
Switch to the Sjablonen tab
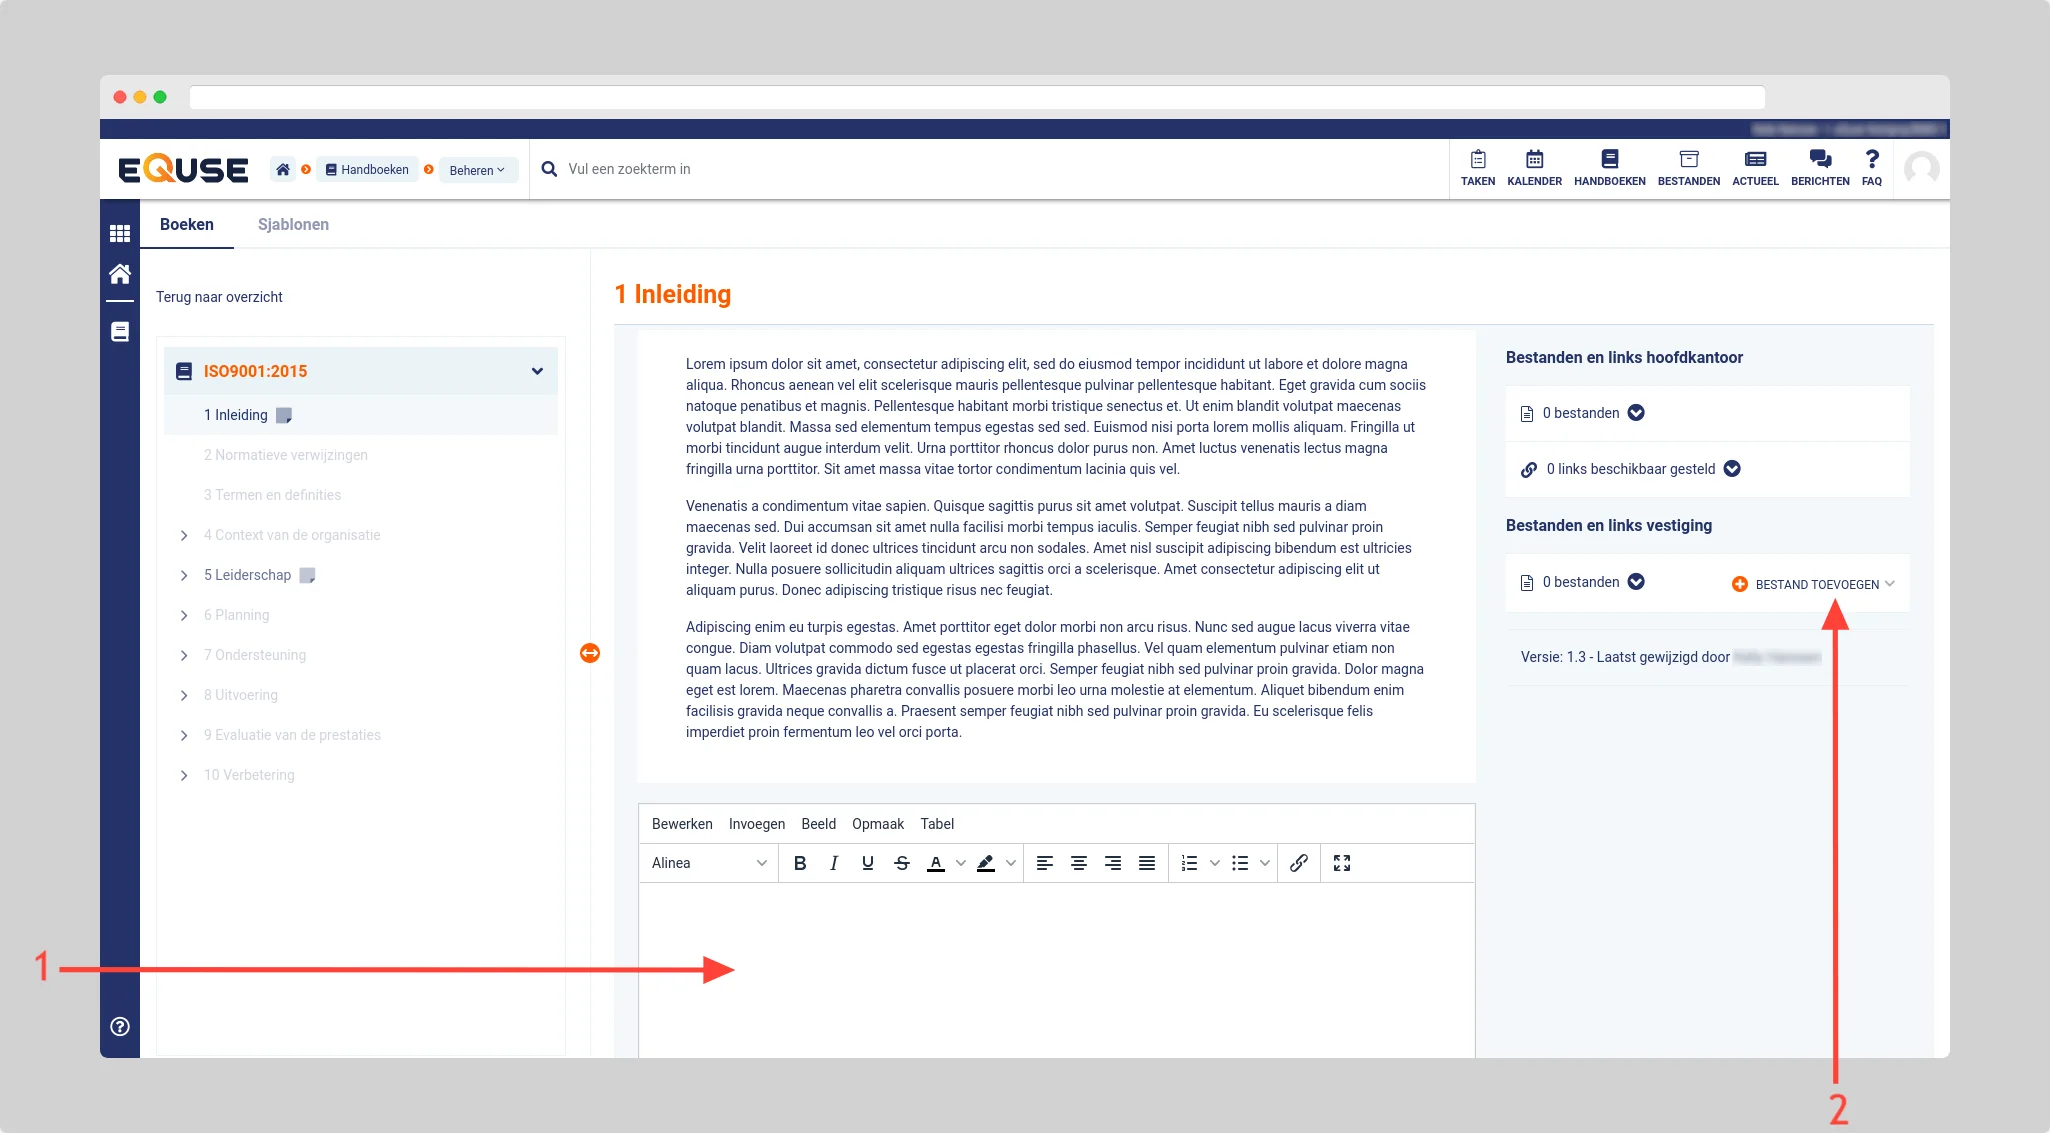(x=293, y=225)
